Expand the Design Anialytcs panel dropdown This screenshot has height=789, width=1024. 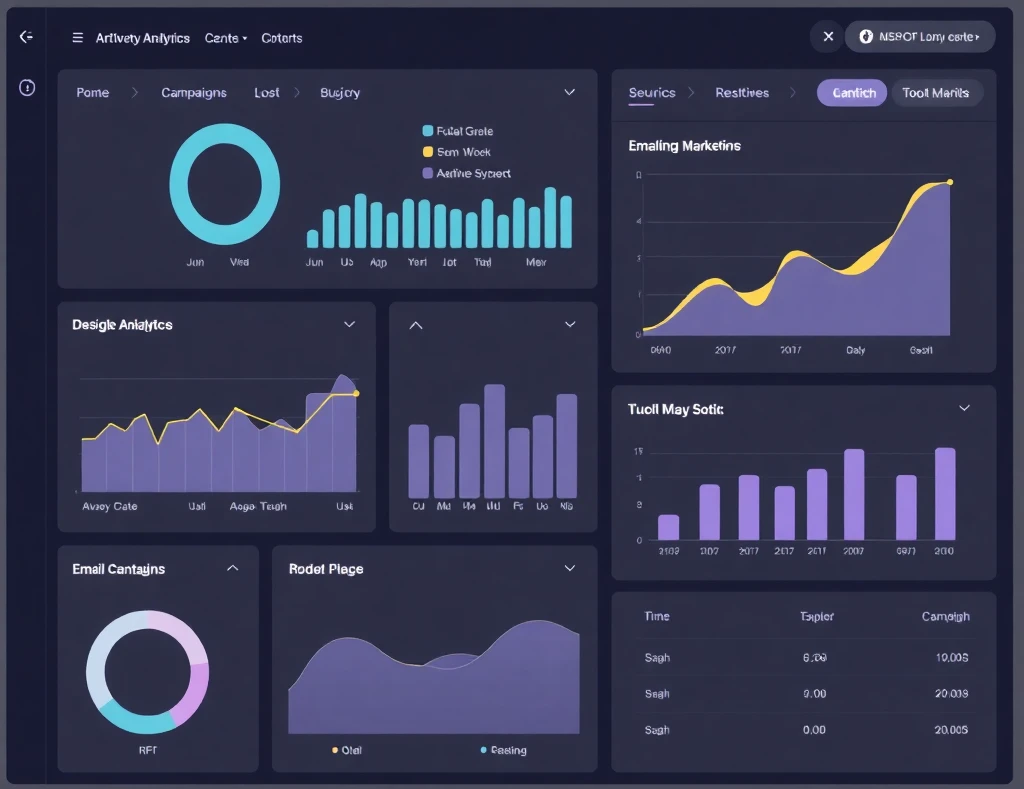tap(349, 325)
